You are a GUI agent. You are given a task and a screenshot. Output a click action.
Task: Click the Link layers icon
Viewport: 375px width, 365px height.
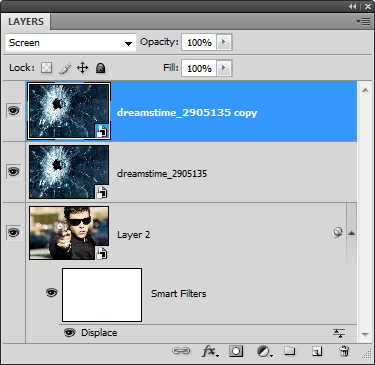click(x=181, y=351)
